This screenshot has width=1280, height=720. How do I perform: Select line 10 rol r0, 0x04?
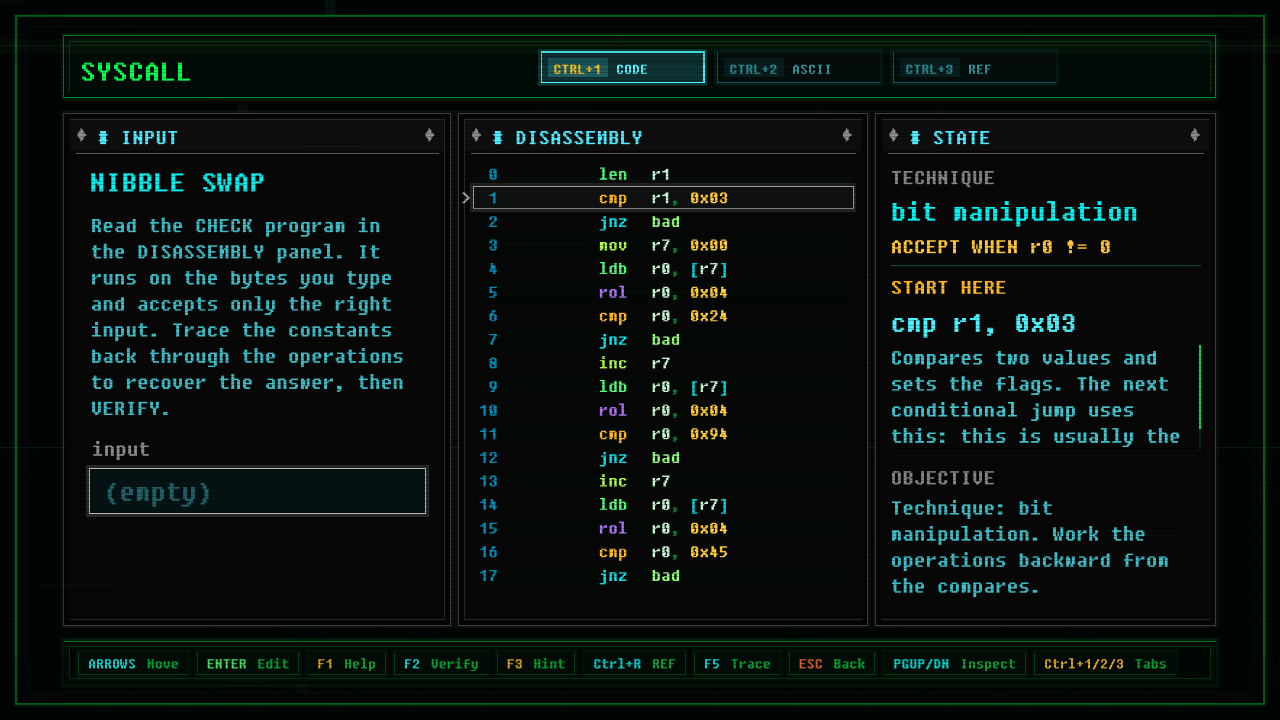(662, 410)
